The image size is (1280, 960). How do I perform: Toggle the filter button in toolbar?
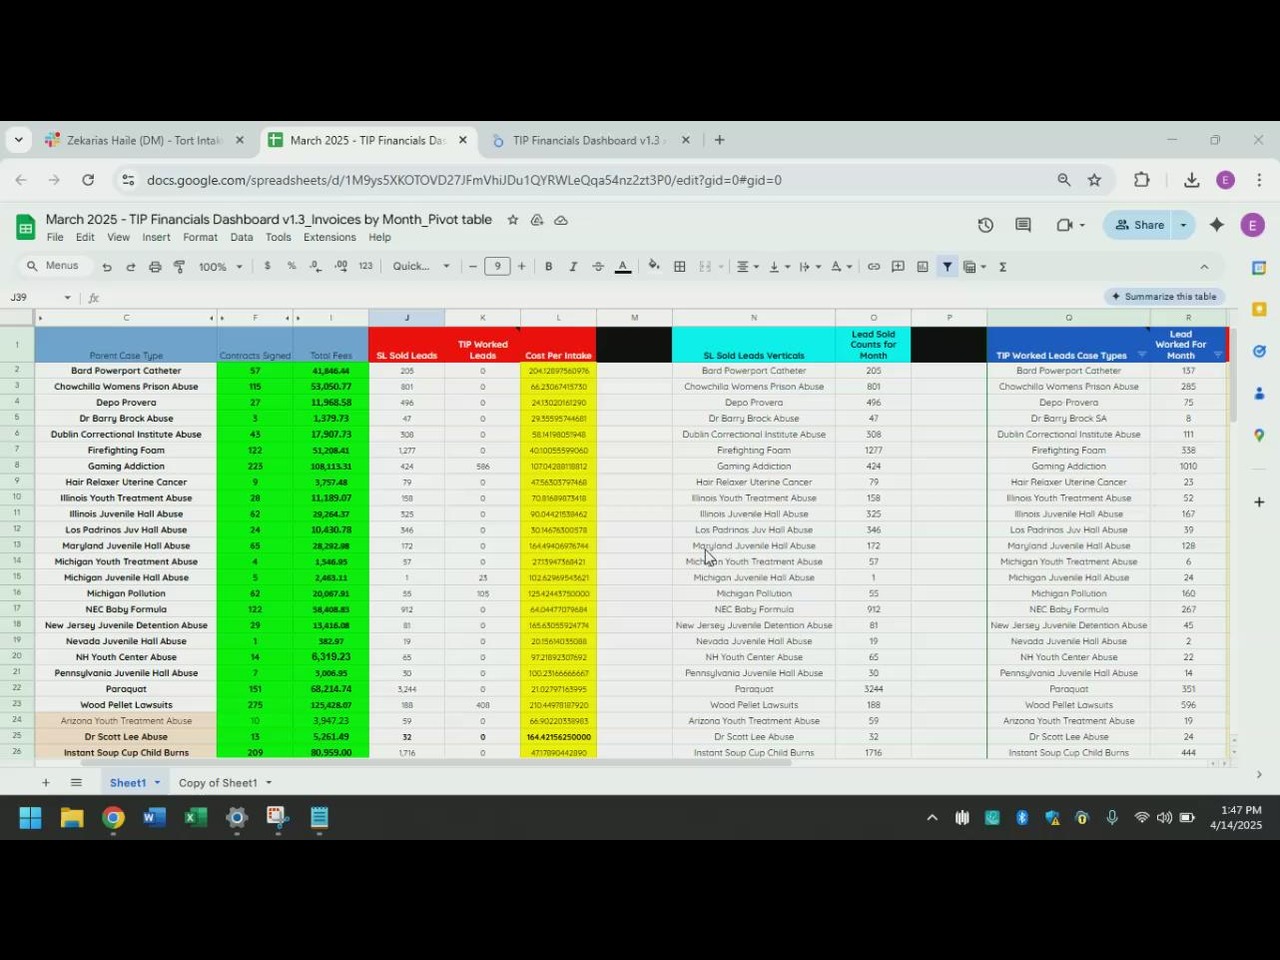pyautogui.click(x=947, y=266)
